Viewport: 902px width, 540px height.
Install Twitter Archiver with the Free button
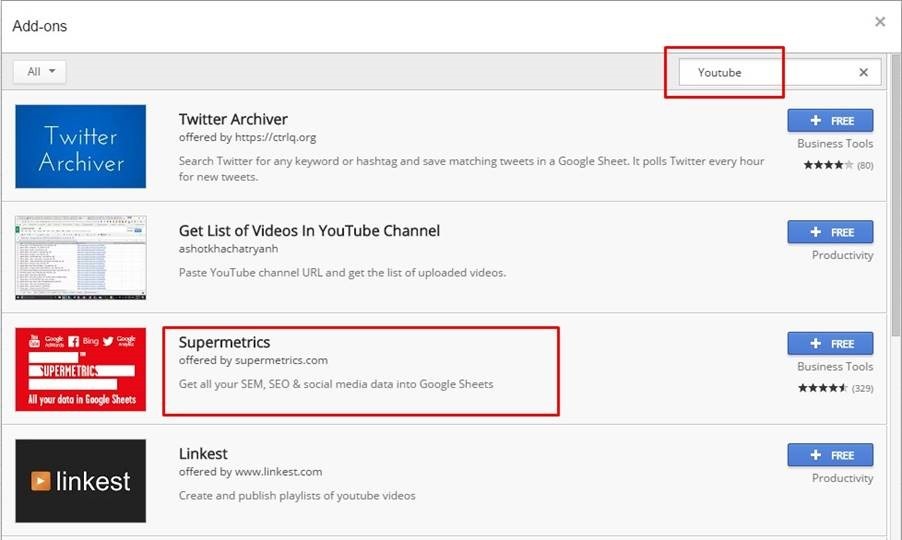pos(830,121)
